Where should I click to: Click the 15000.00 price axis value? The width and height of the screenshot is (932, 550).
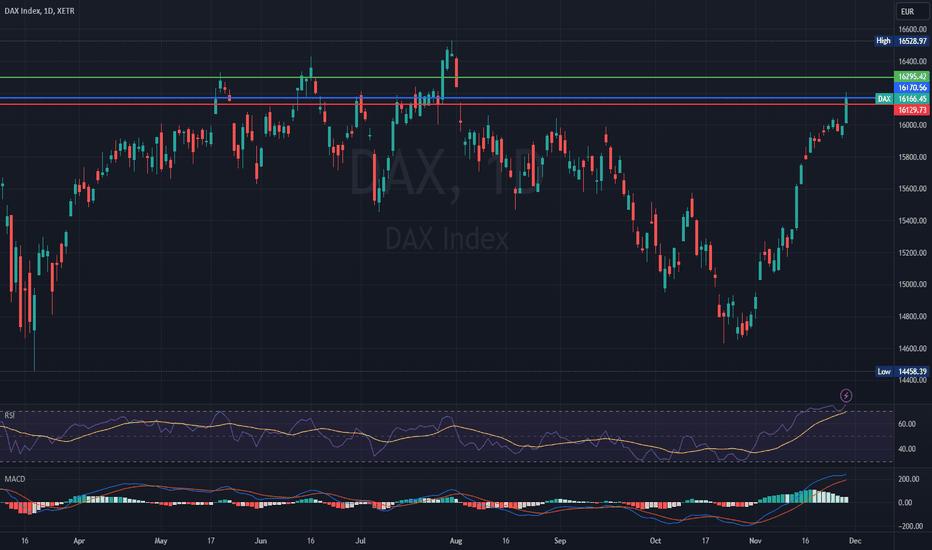(x=912, y=285)
